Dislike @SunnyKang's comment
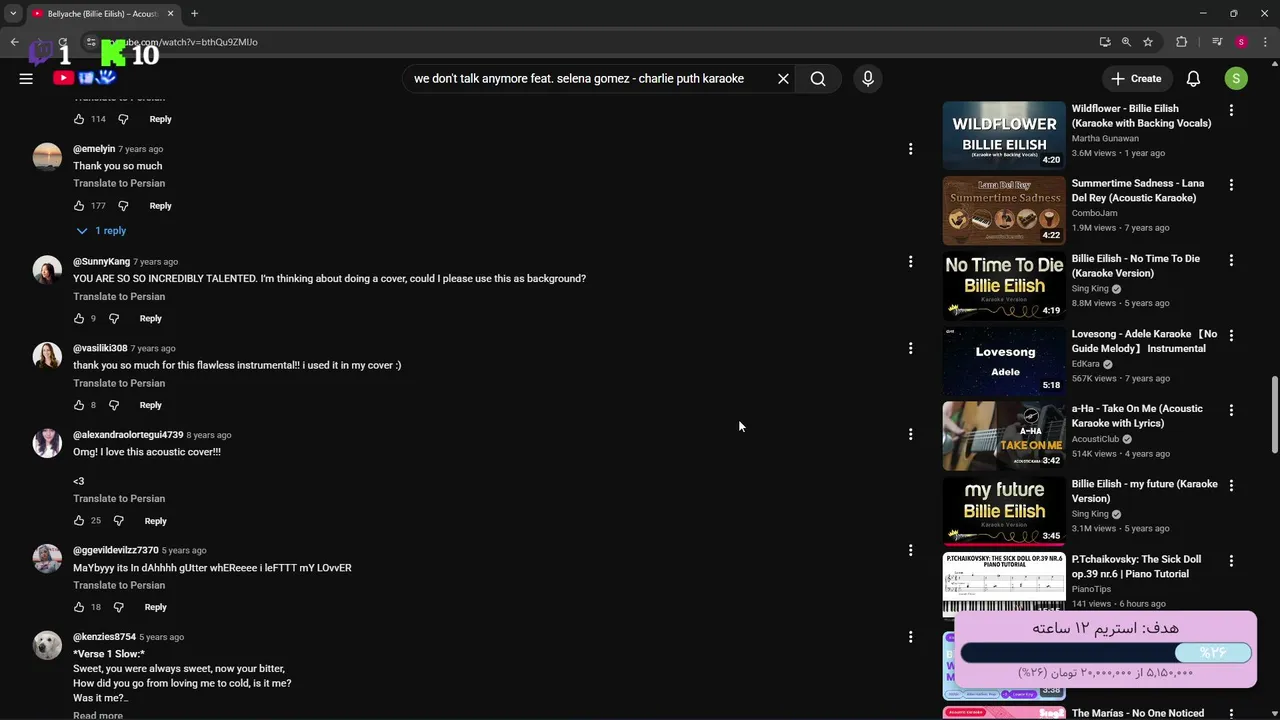Viewport: 1280px width, 720px height. click(x=114, y=318)
